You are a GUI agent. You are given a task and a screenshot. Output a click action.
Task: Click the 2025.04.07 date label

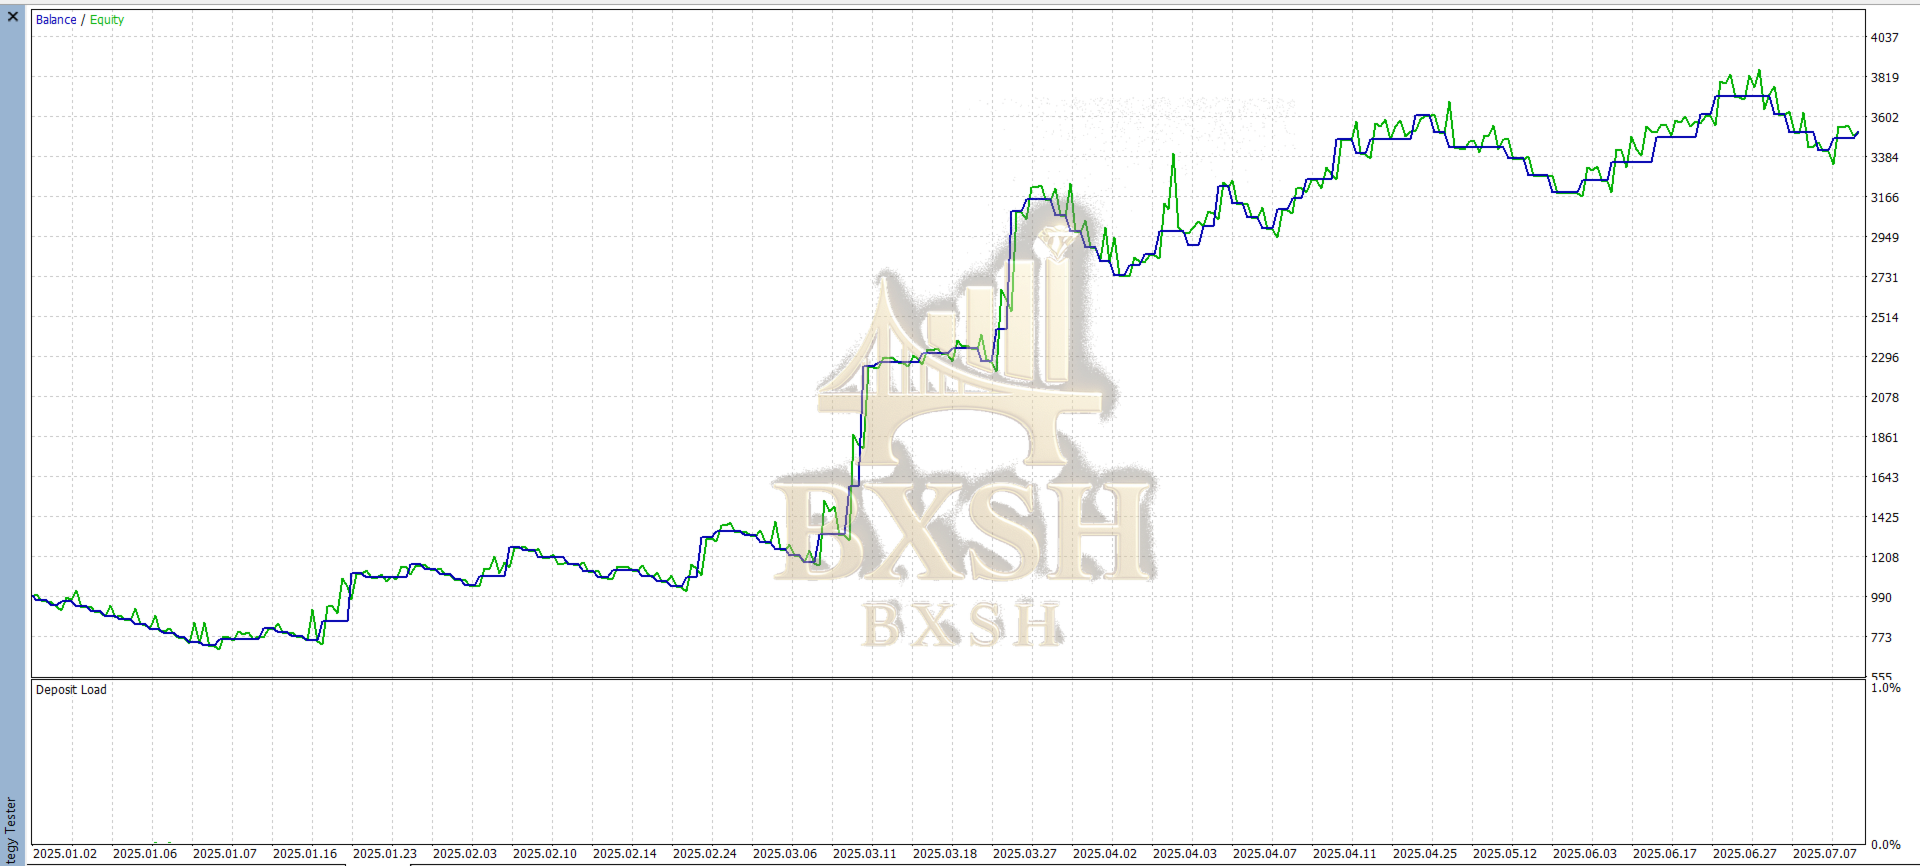click(1265, 854)
